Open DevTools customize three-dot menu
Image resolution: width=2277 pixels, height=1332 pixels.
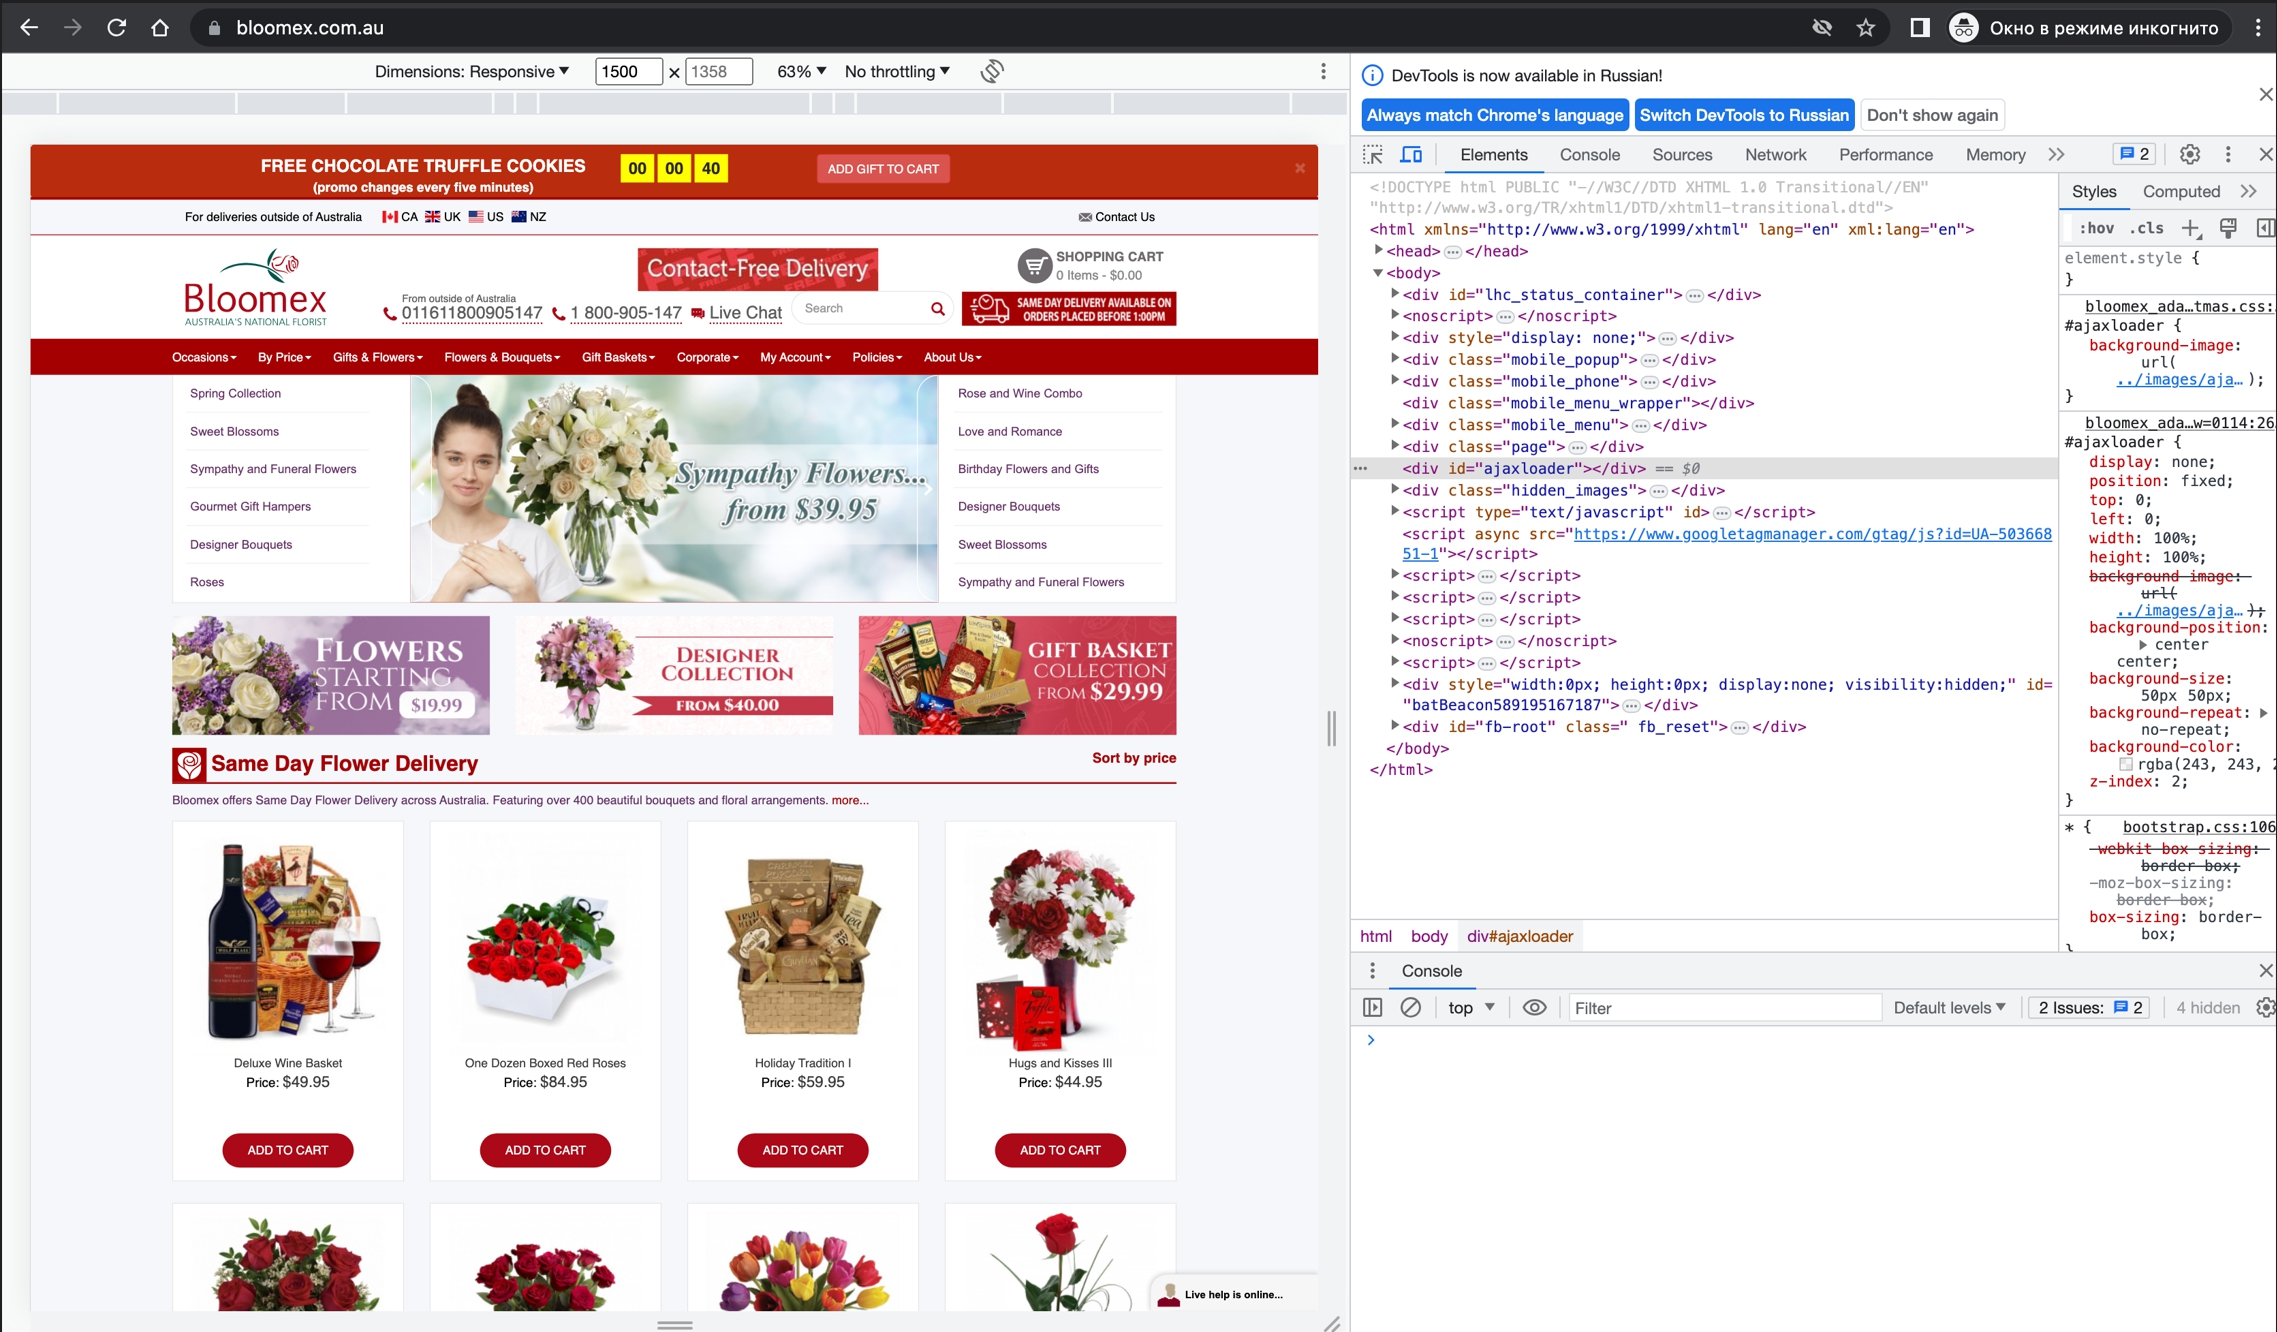(2227, 155)
